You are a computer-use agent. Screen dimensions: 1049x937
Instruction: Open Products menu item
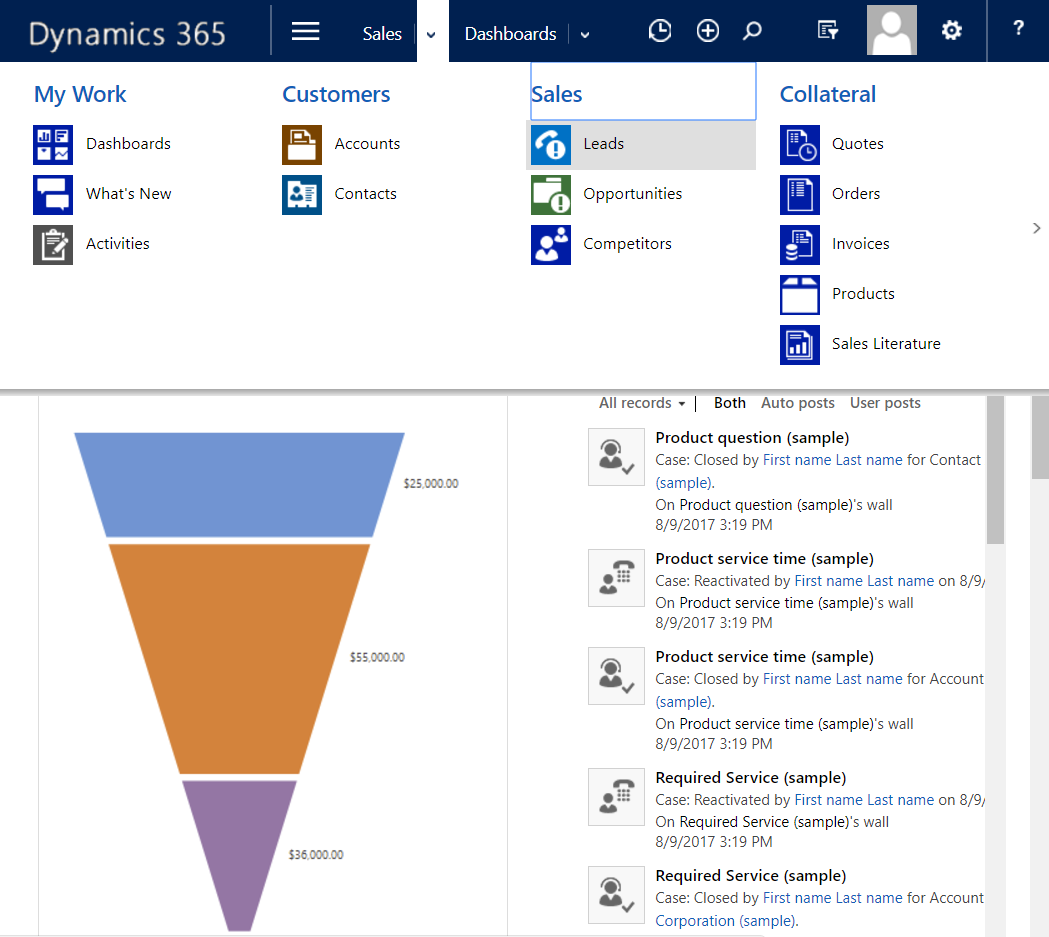click(x=863, y=294)
